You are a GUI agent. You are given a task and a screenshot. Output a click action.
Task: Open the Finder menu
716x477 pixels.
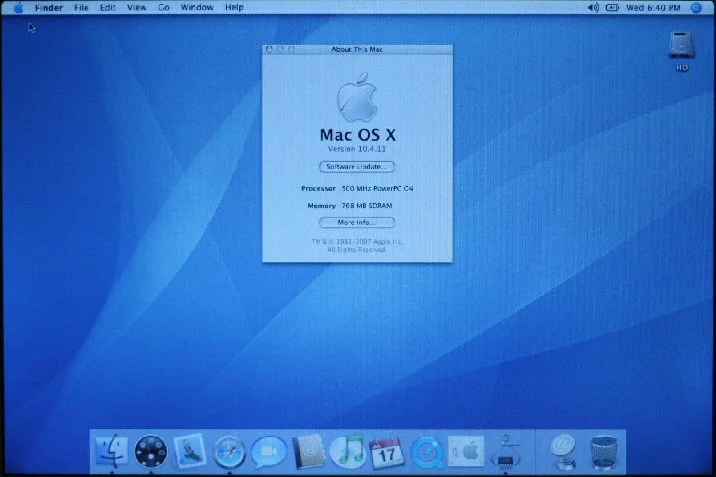tap(49, 8)
